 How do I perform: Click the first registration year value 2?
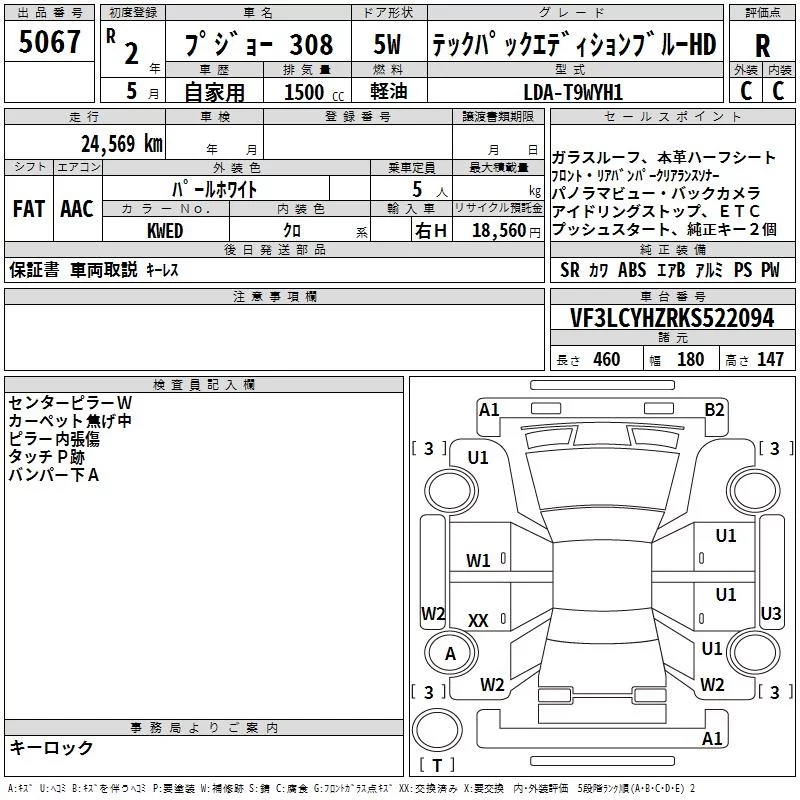(x=132, y=54)
